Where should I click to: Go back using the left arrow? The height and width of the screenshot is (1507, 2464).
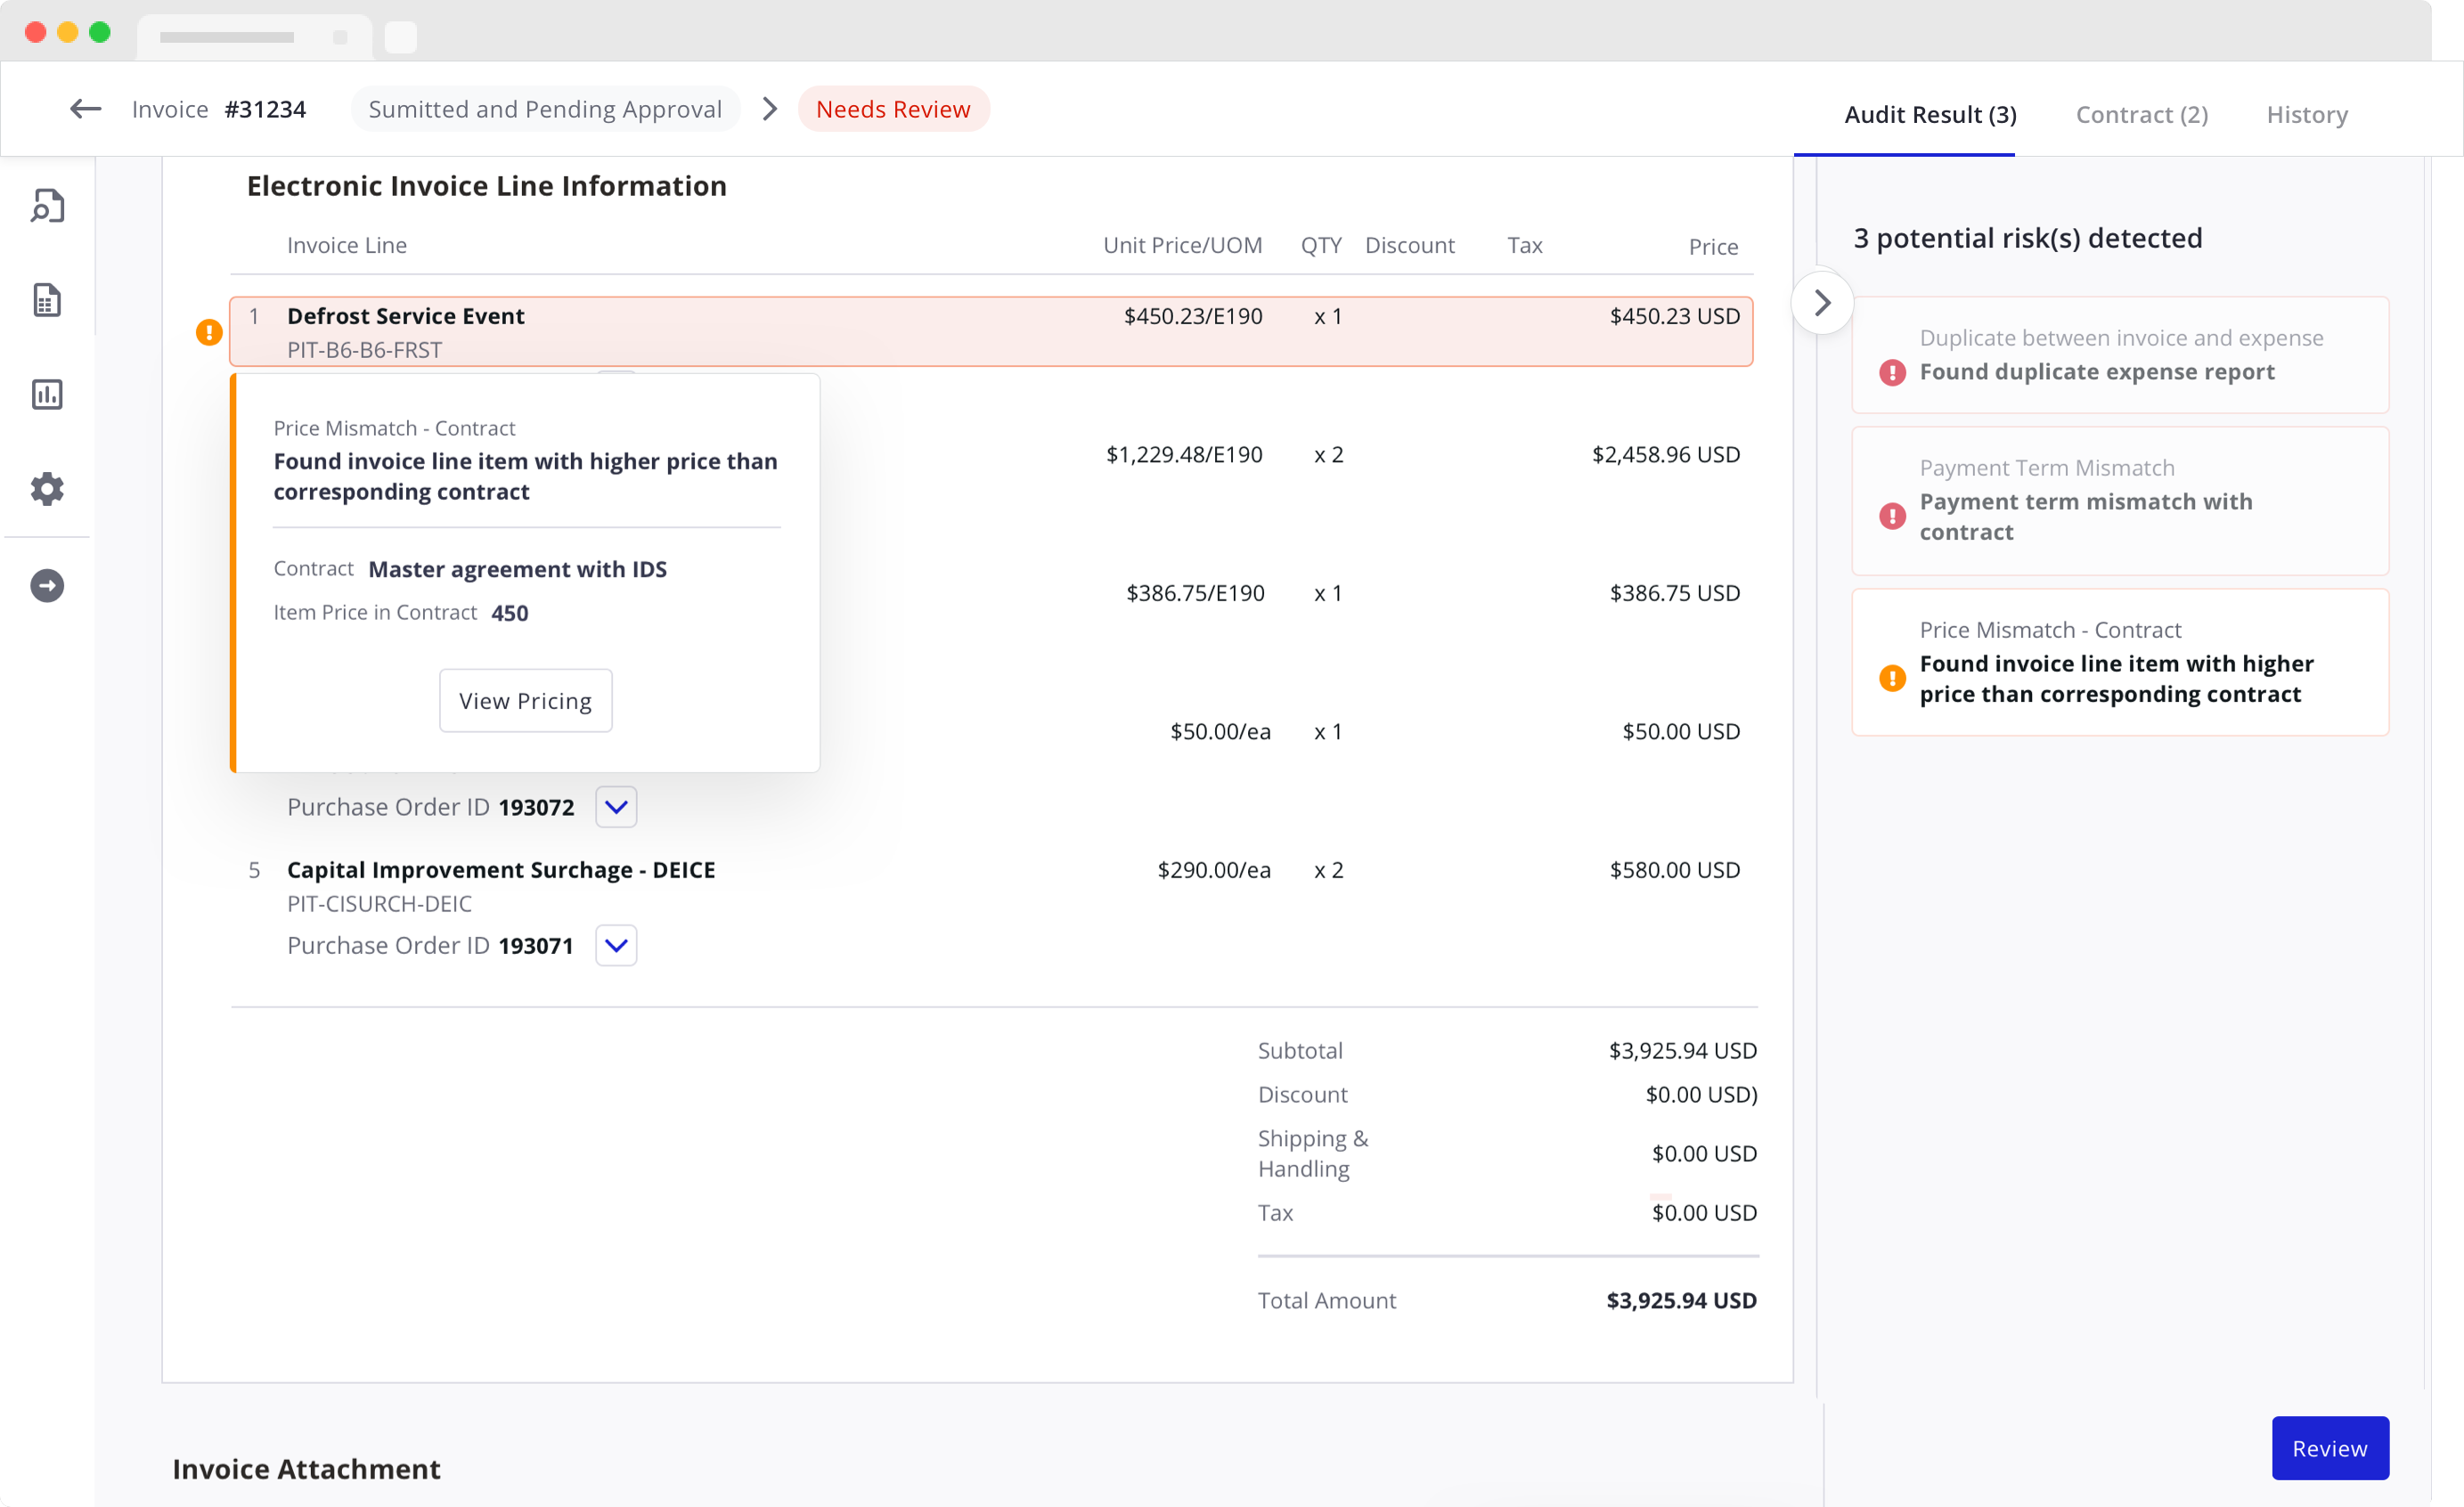tap(86, 109)
